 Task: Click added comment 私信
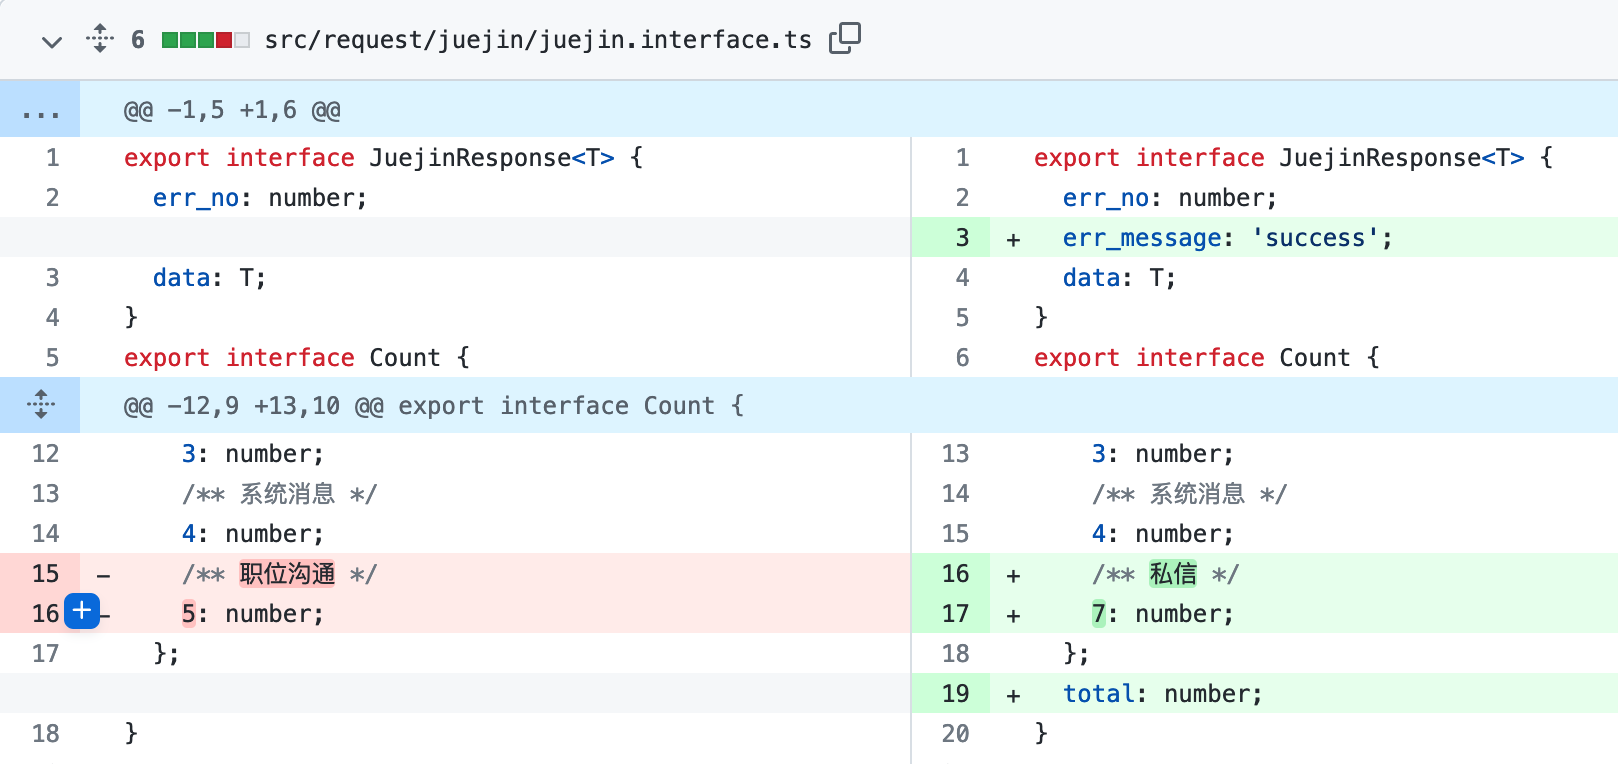[x=1173, y=574]
